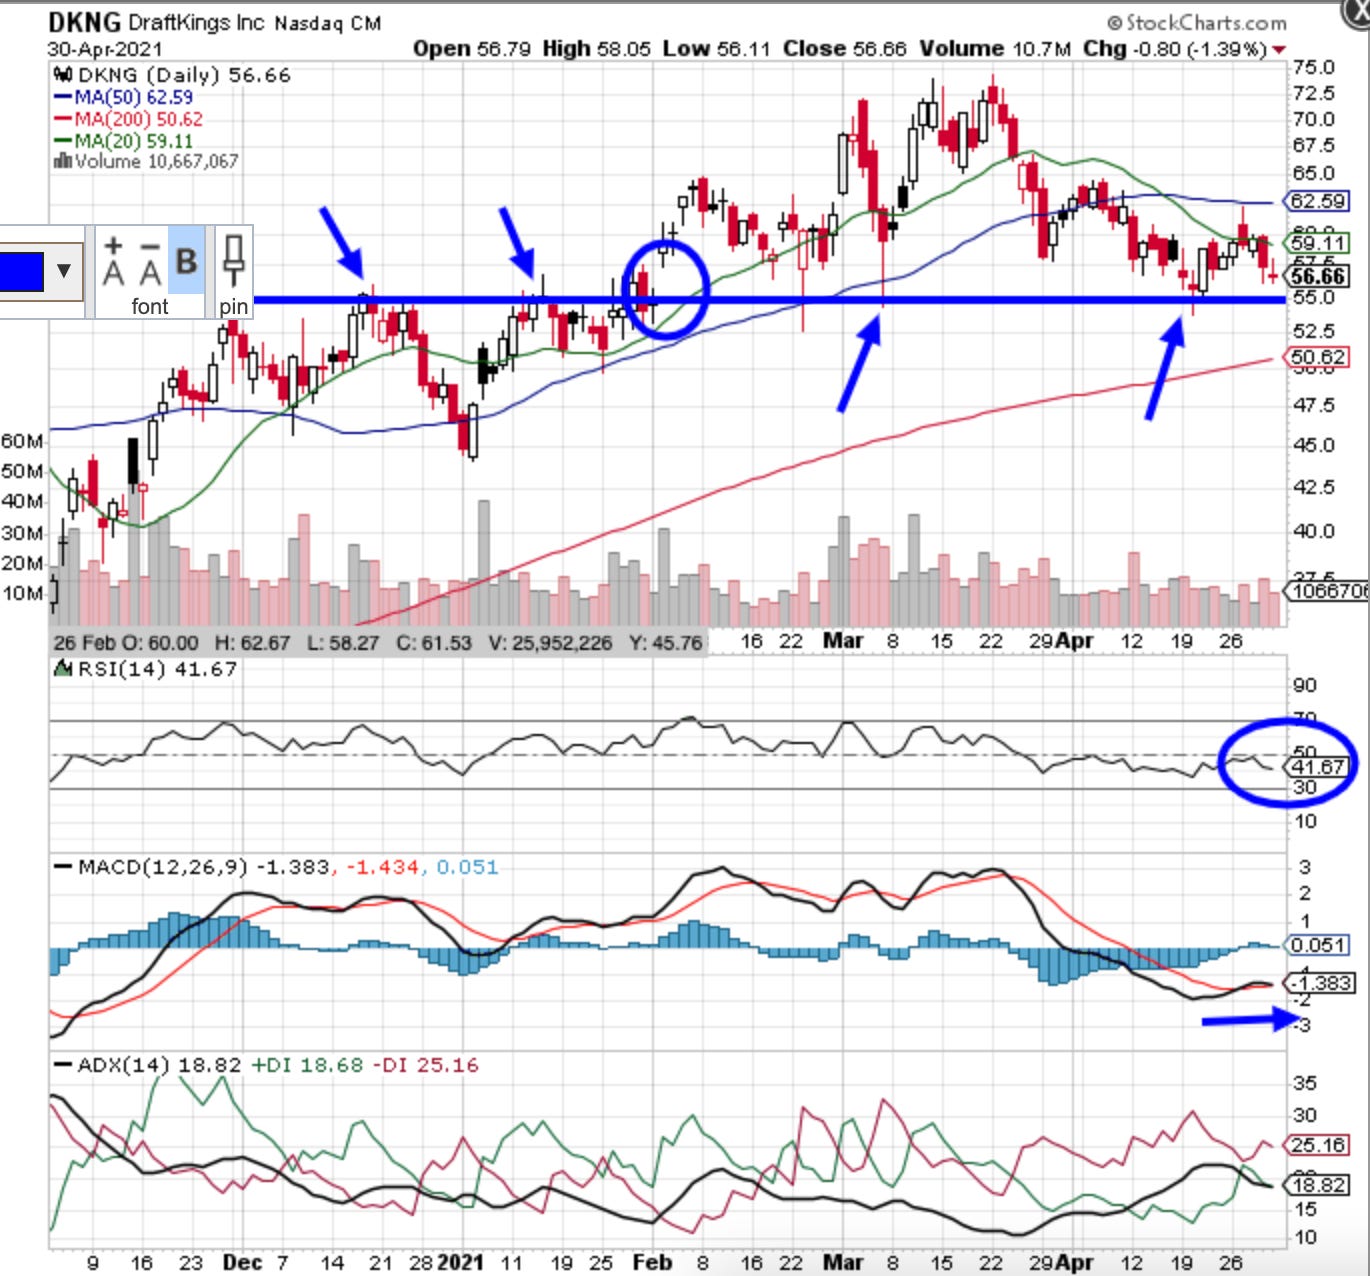Click the 0.051 MACD histogram axis tag

click(x=1318, y=945)
